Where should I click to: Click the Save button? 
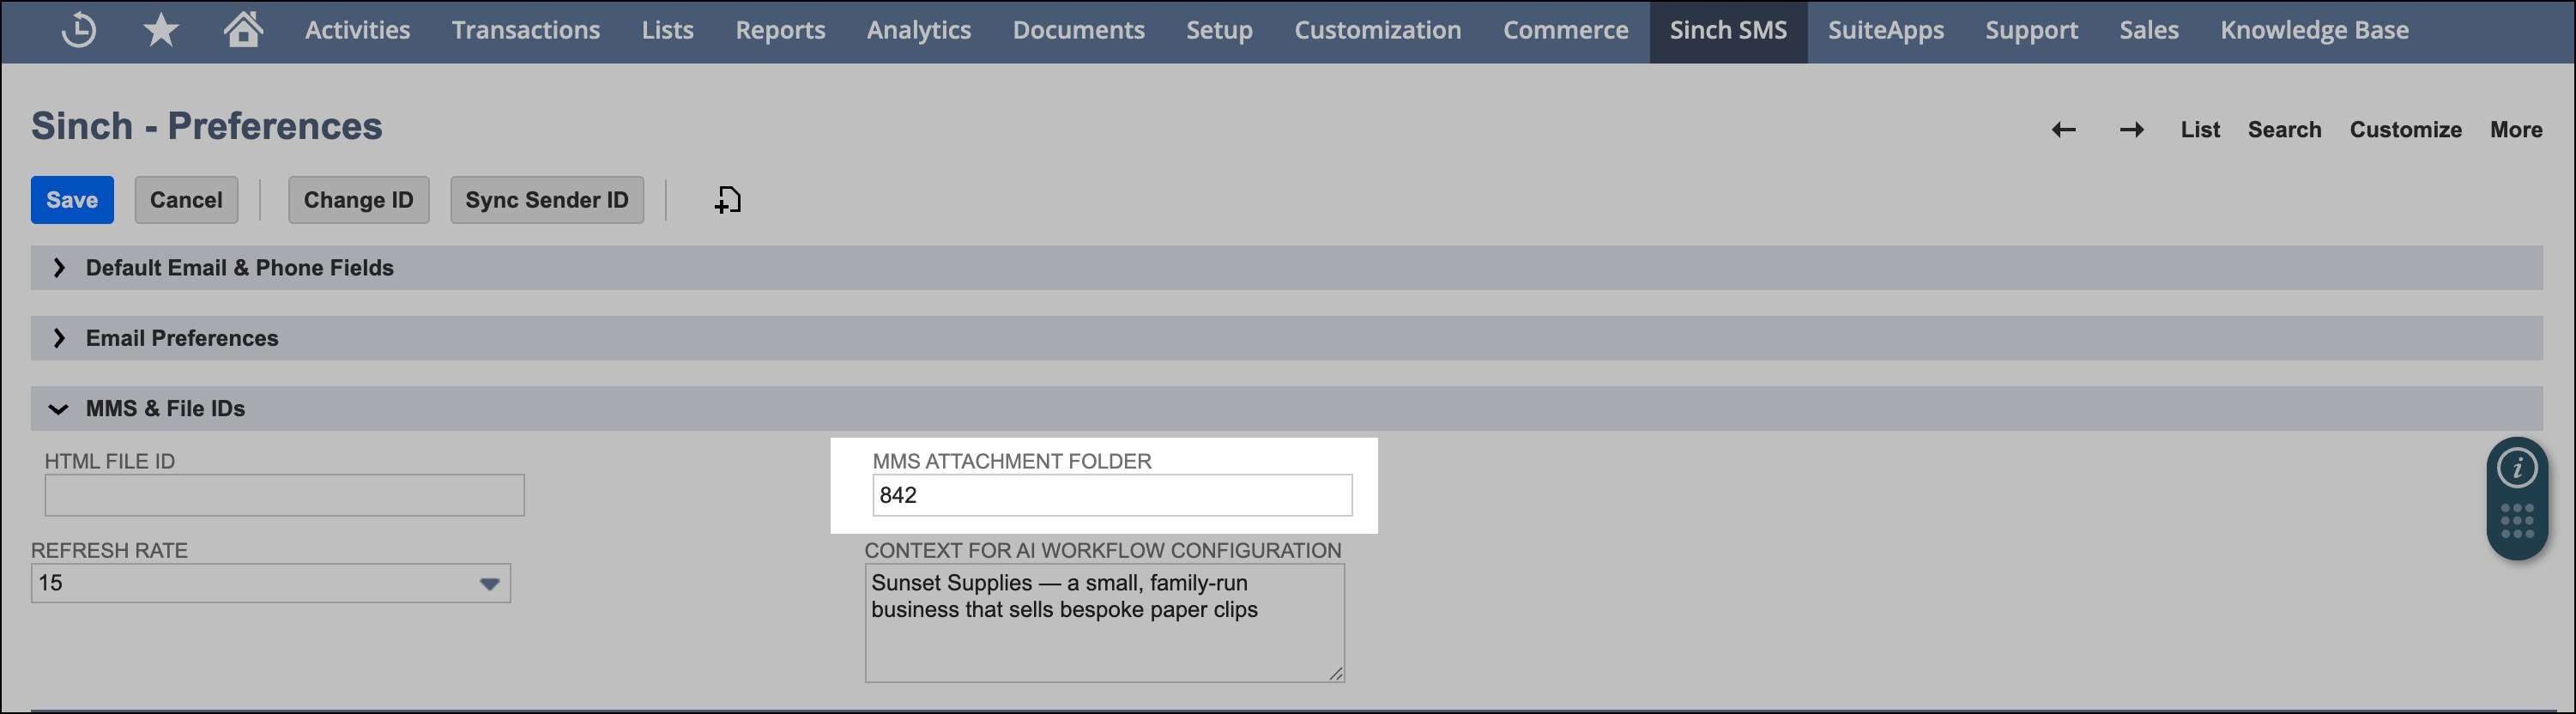(72, 200)
